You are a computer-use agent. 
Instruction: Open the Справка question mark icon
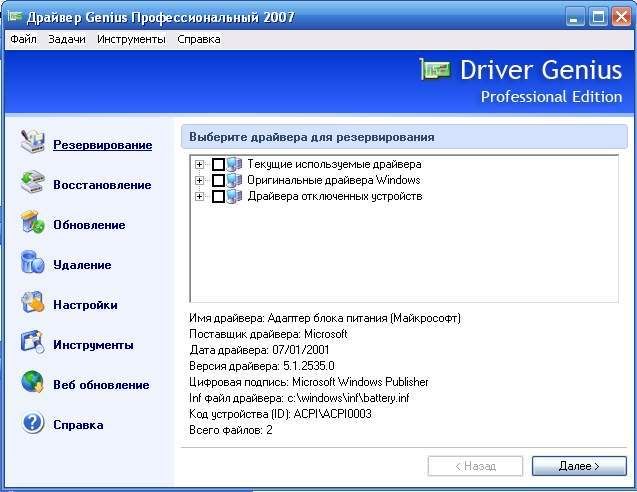[x=33, y=424]
